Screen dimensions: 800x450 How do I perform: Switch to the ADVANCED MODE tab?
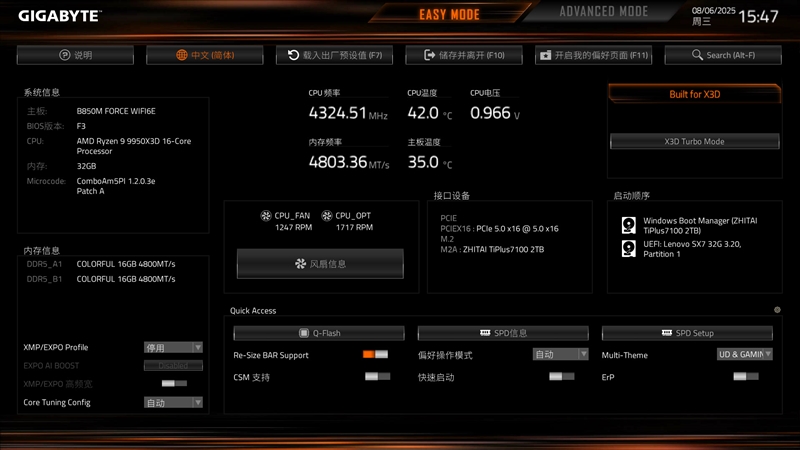[x=604, y=12]
